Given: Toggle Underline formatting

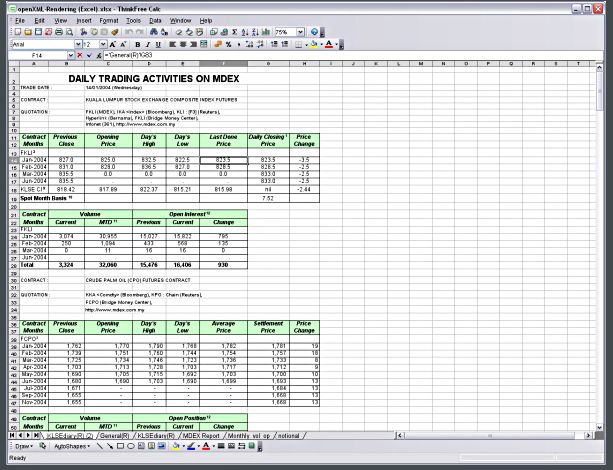Looking at the screenshot, I should pos(158,45).
